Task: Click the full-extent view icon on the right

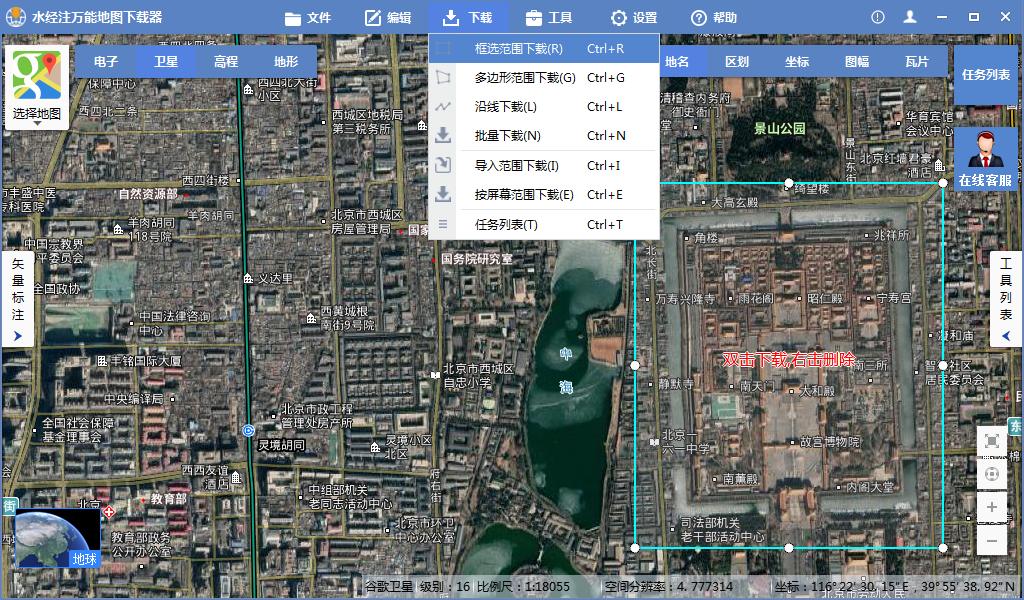Action: click(x=992, y=440)
